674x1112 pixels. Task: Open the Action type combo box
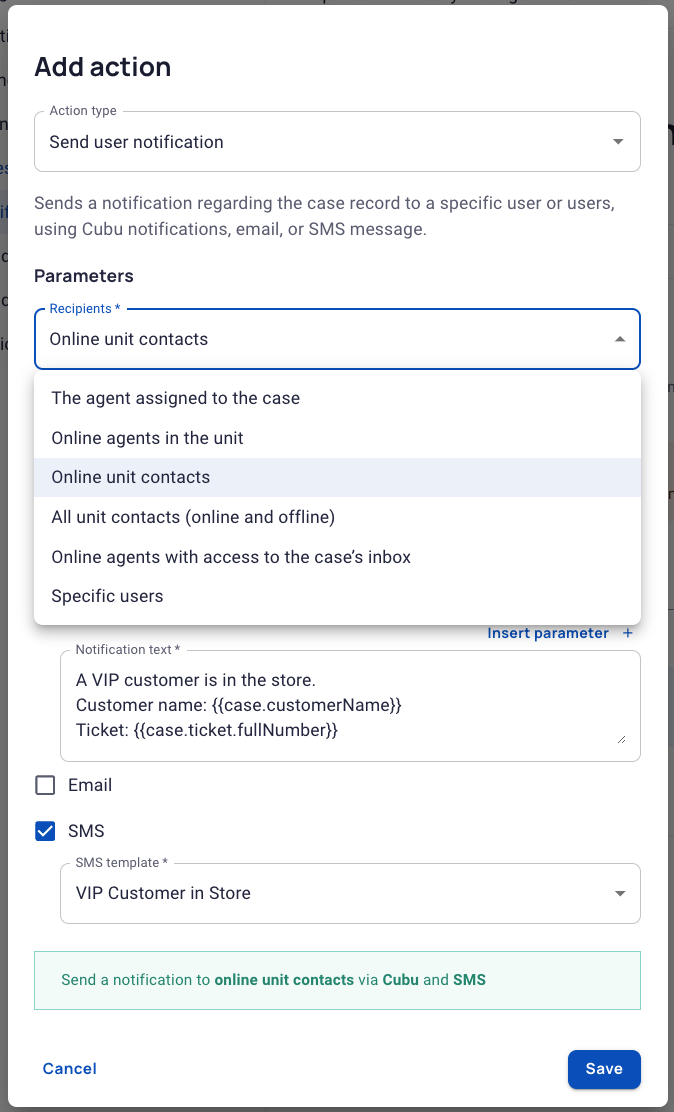[337, 142]
